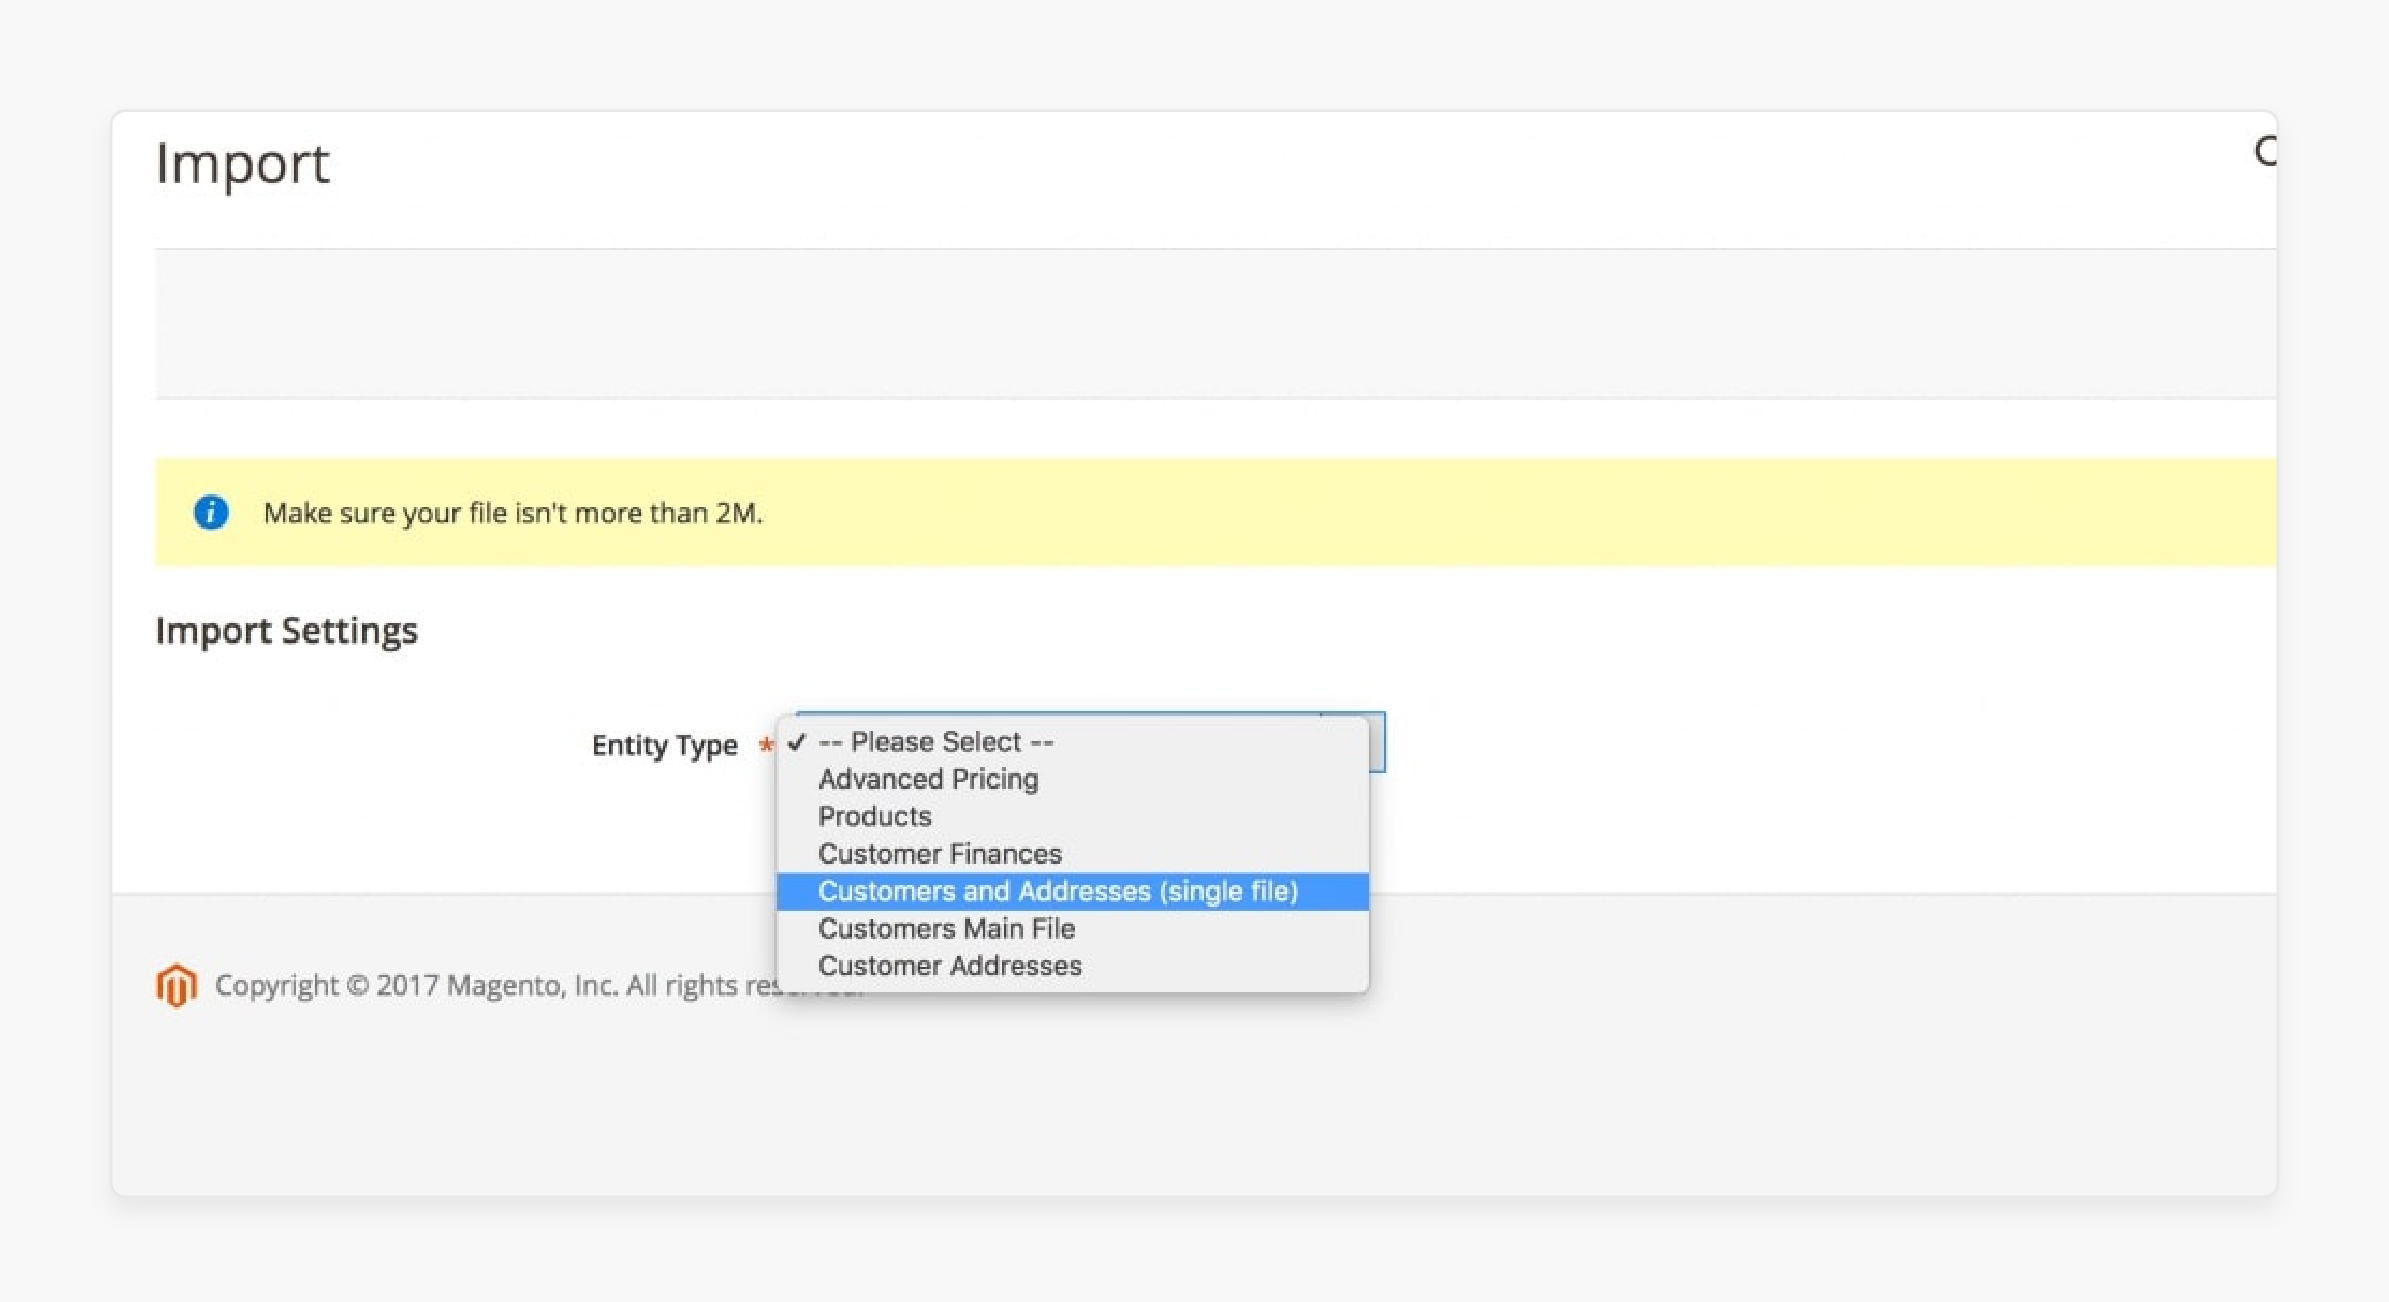Click the search icon at top right

click(x=2266, y=152)
